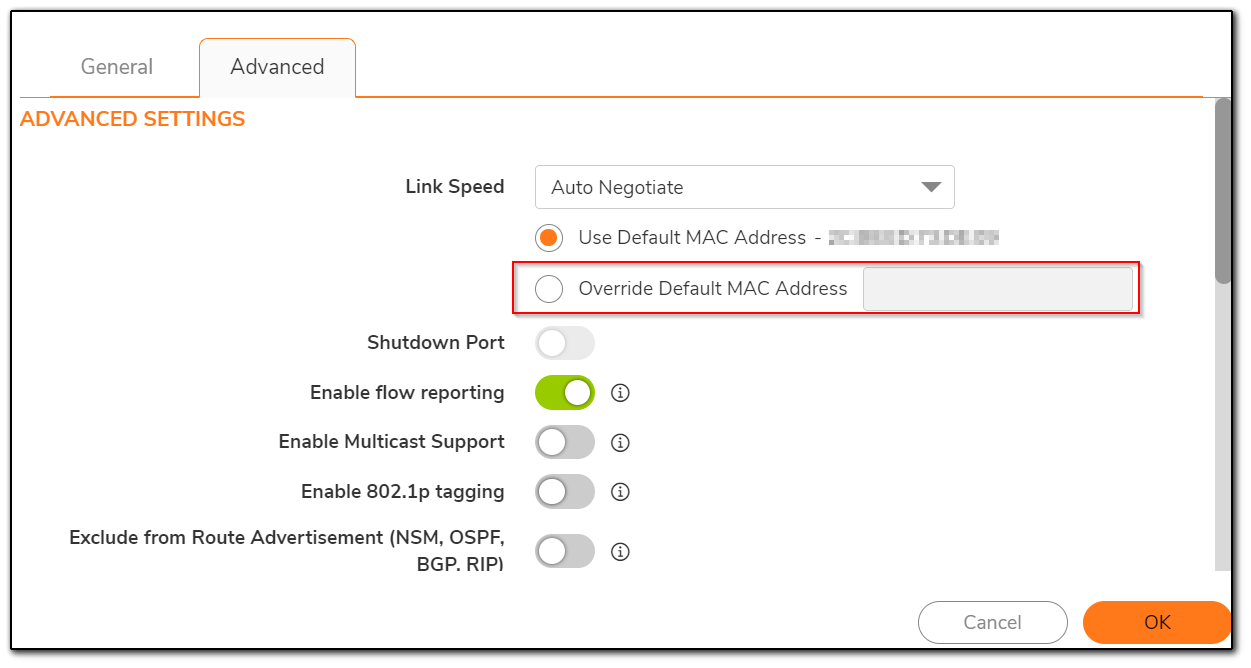Choose Override Default MAC Address option
1251x668 pixels.
[549, 289]
